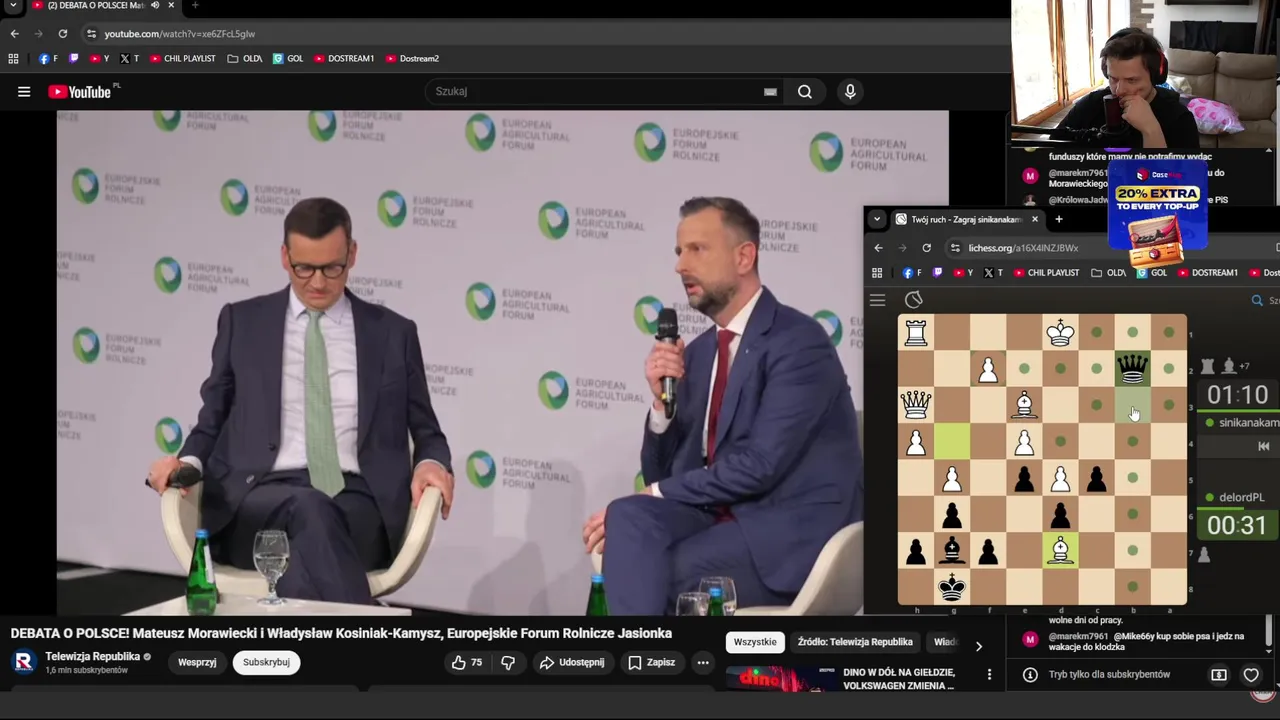Select the black queen on the board
The height and width of the screenshot is (720, 1280).
click(x=1132, y=369)
